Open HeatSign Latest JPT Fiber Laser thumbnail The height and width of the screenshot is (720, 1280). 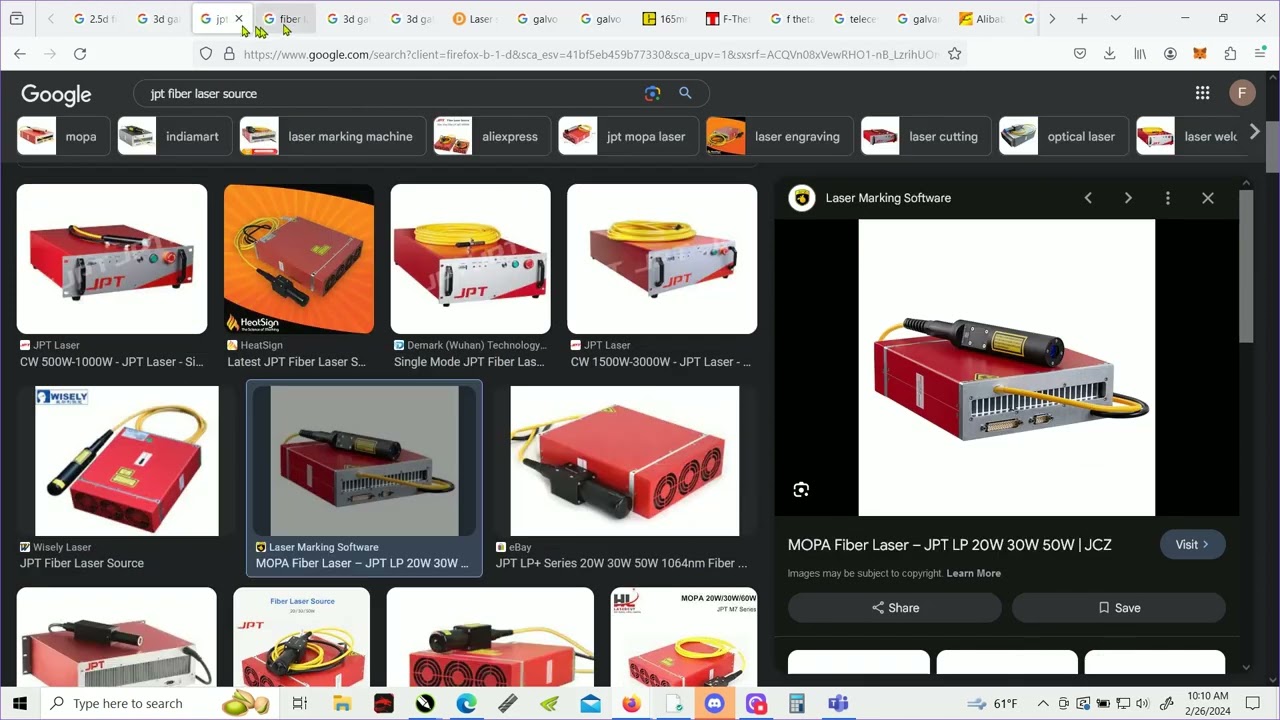[x=299, y=259]
